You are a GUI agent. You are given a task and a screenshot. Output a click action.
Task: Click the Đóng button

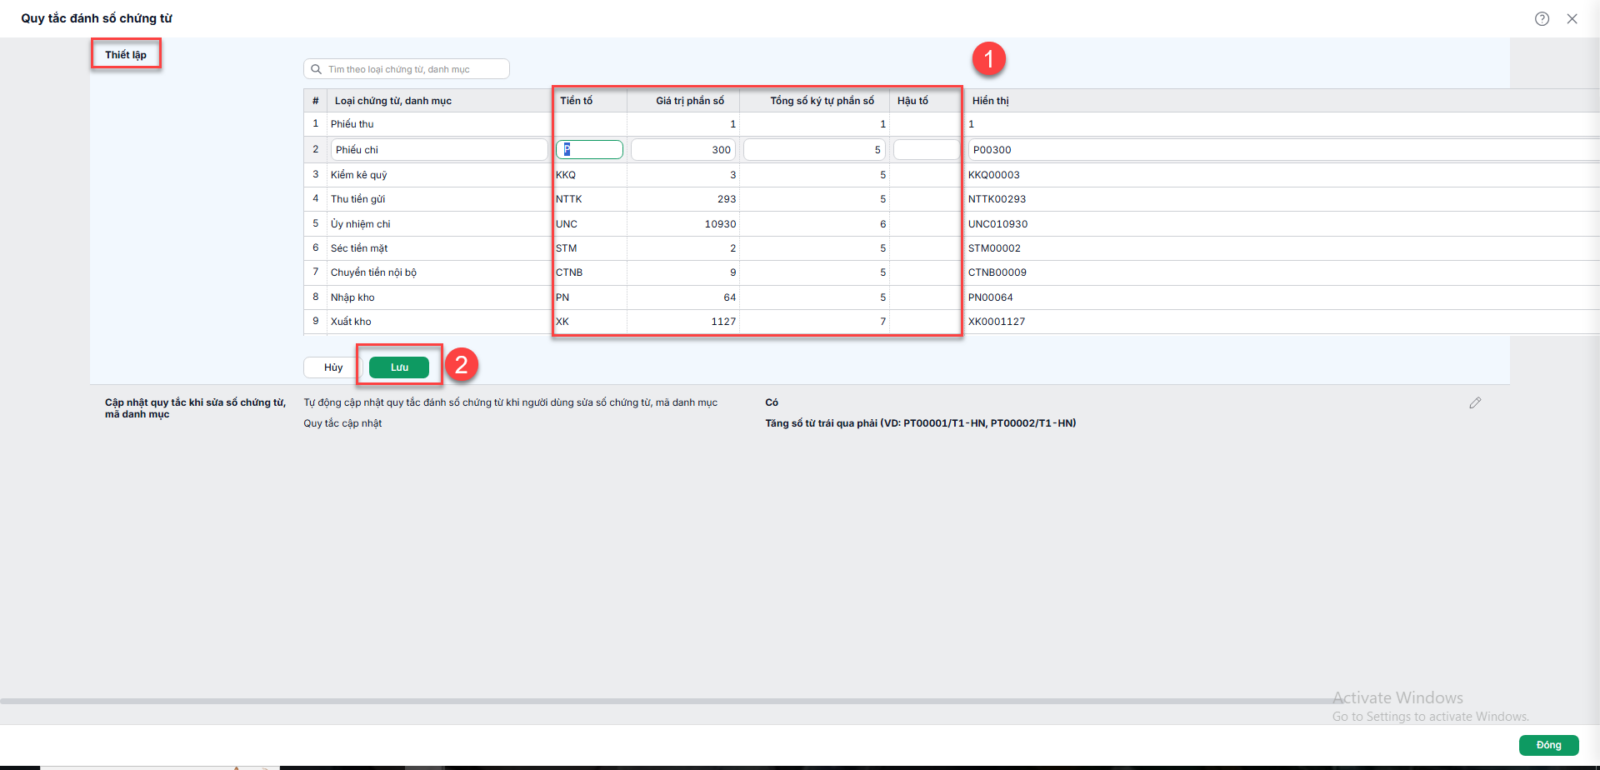point(1549,745)
